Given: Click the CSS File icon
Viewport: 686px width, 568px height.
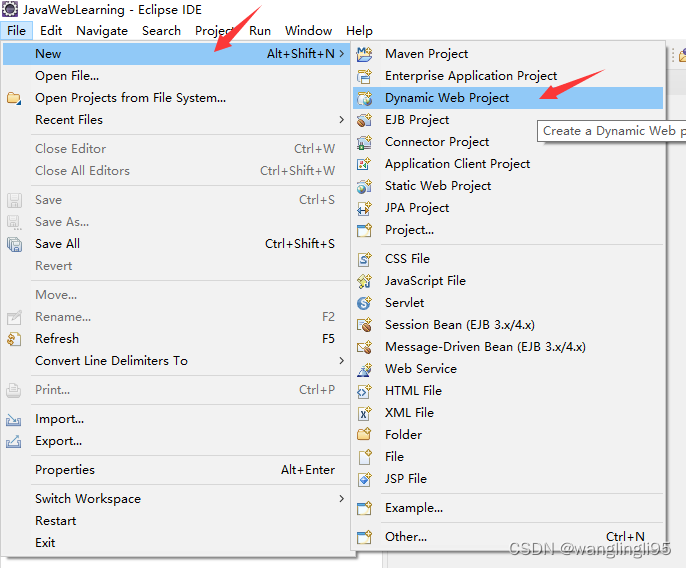Looking at the screenshot, I should tap(364, 259).
